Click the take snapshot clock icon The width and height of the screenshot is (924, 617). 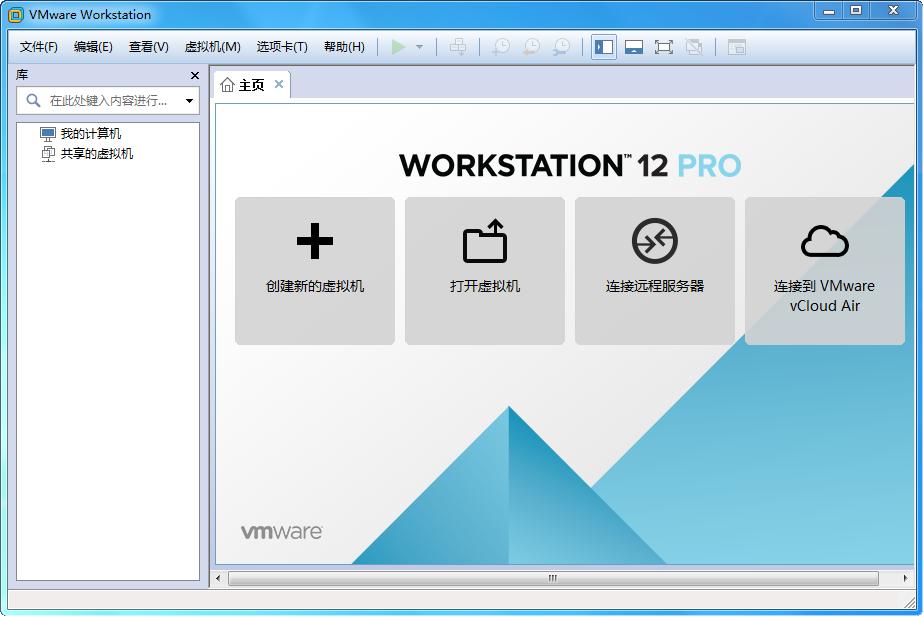tap(501, 47)
